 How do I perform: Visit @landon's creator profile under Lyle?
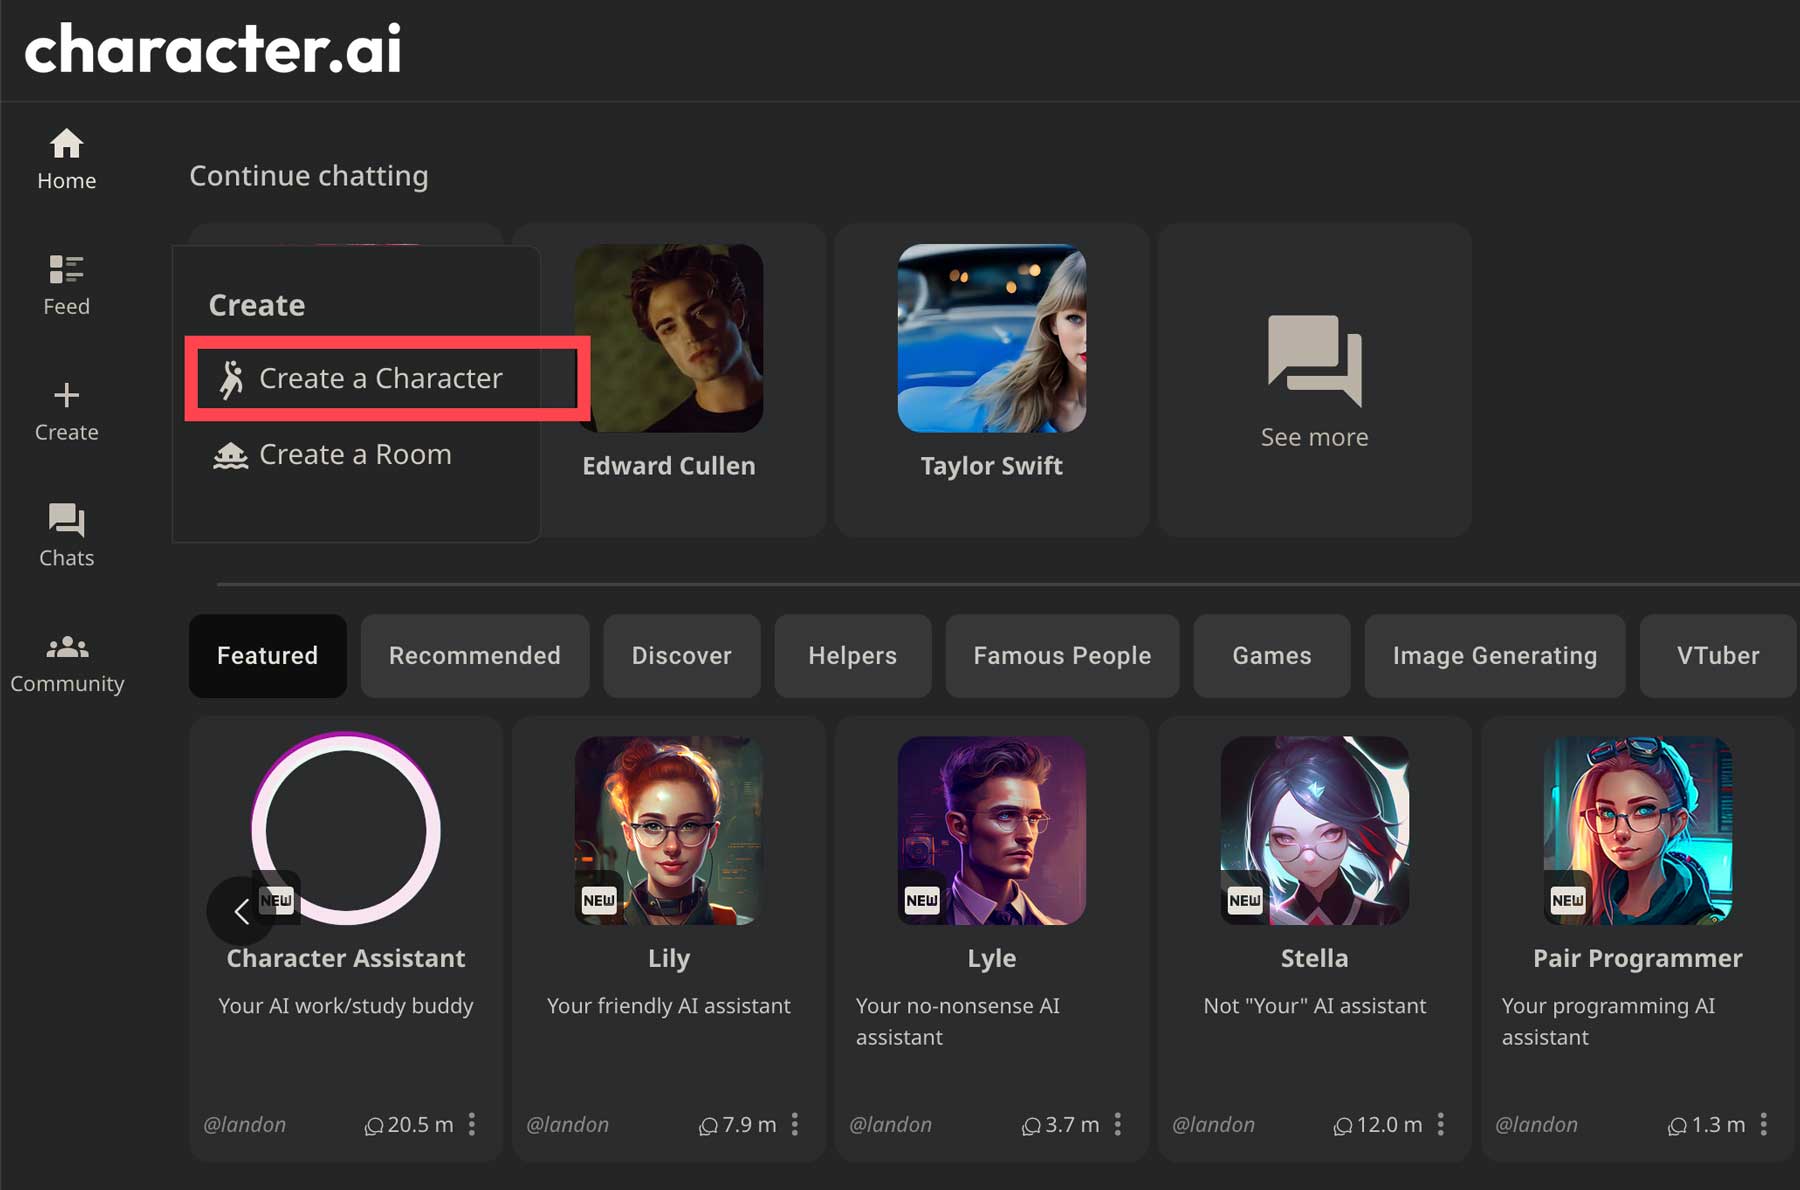tap(891, 1124)
